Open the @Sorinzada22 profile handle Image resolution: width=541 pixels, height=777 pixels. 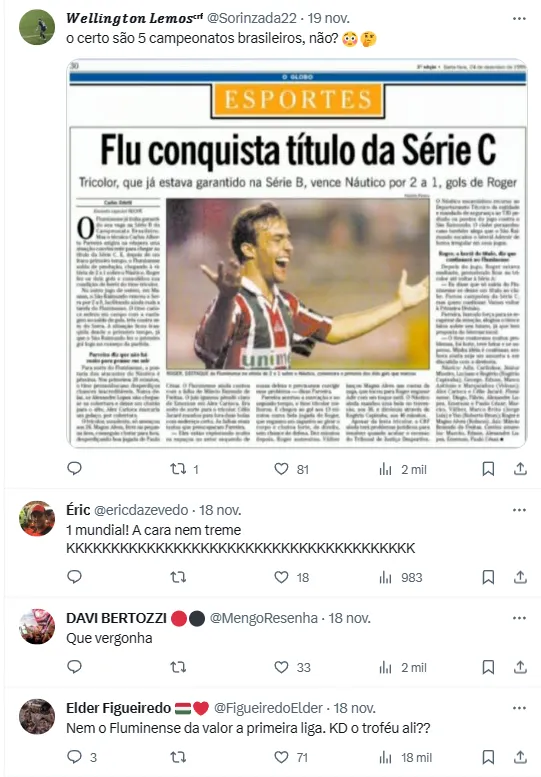pyautogui.click(x=251, y=18)
